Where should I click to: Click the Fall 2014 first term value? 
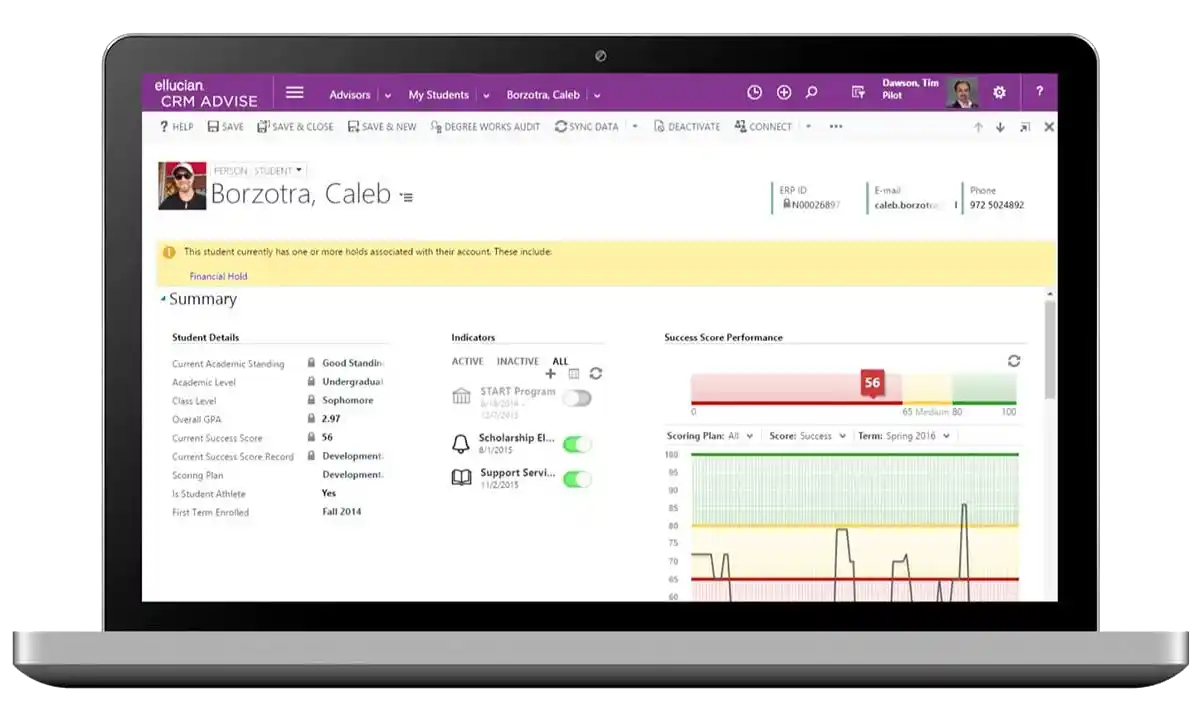pos(342,511)
